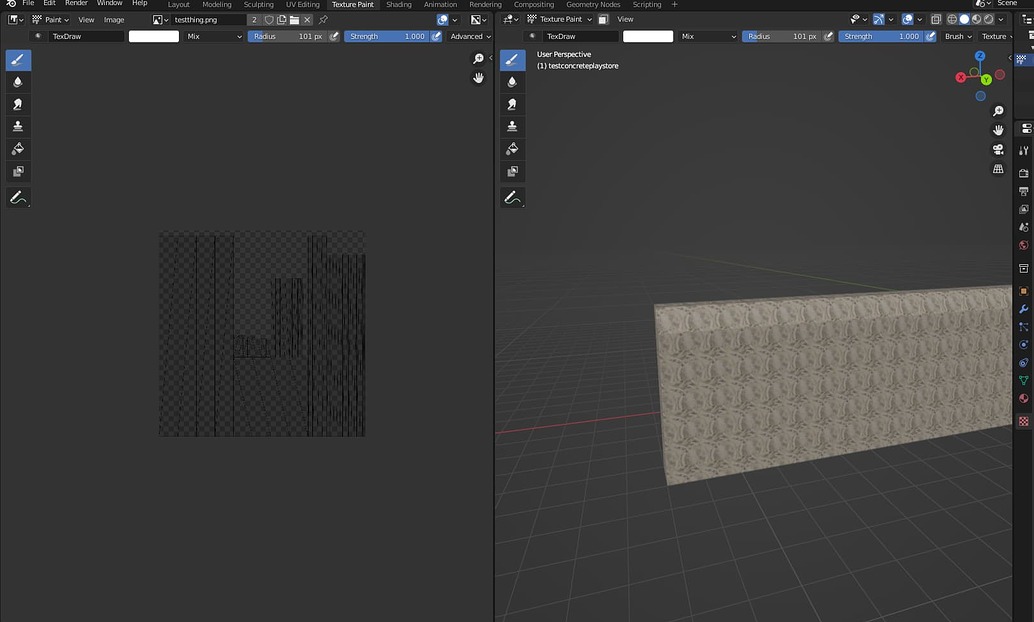Browse linked image dropdown beside testthing.png
Screen dimensions: 1034x622
click(x=160, y=20)
